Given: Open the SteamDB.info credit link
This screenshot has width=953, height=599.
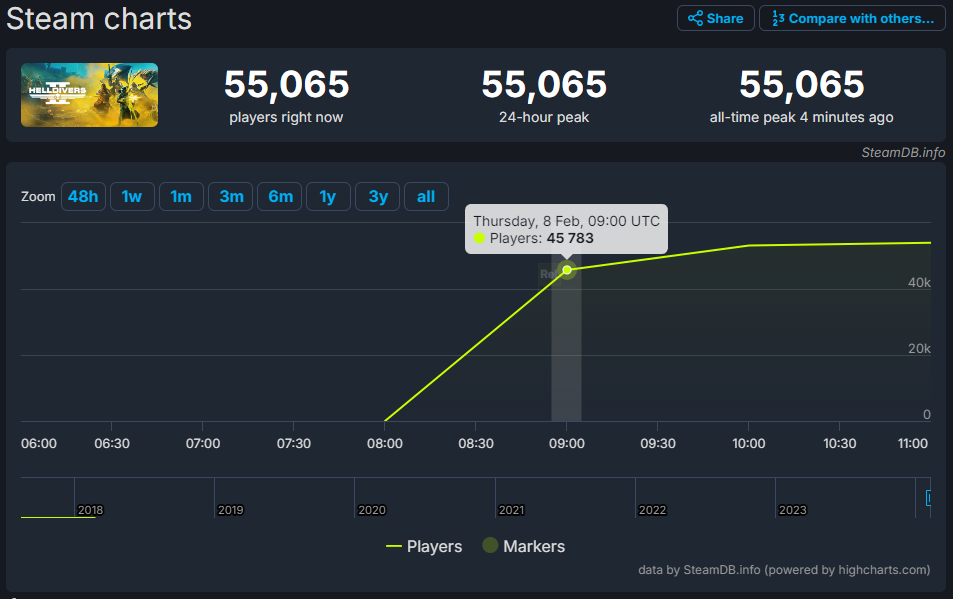Looking at the screenshot, I should 903,152.
